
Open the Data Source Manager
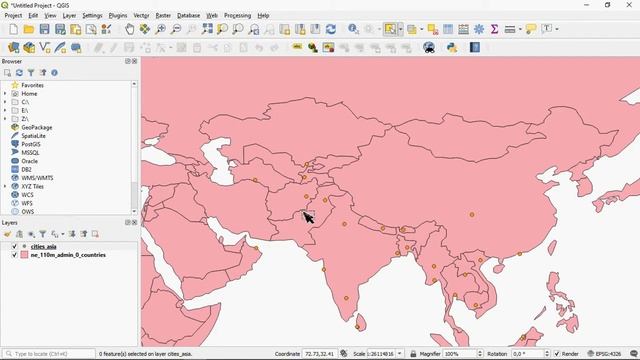click(x=13, y=47)
